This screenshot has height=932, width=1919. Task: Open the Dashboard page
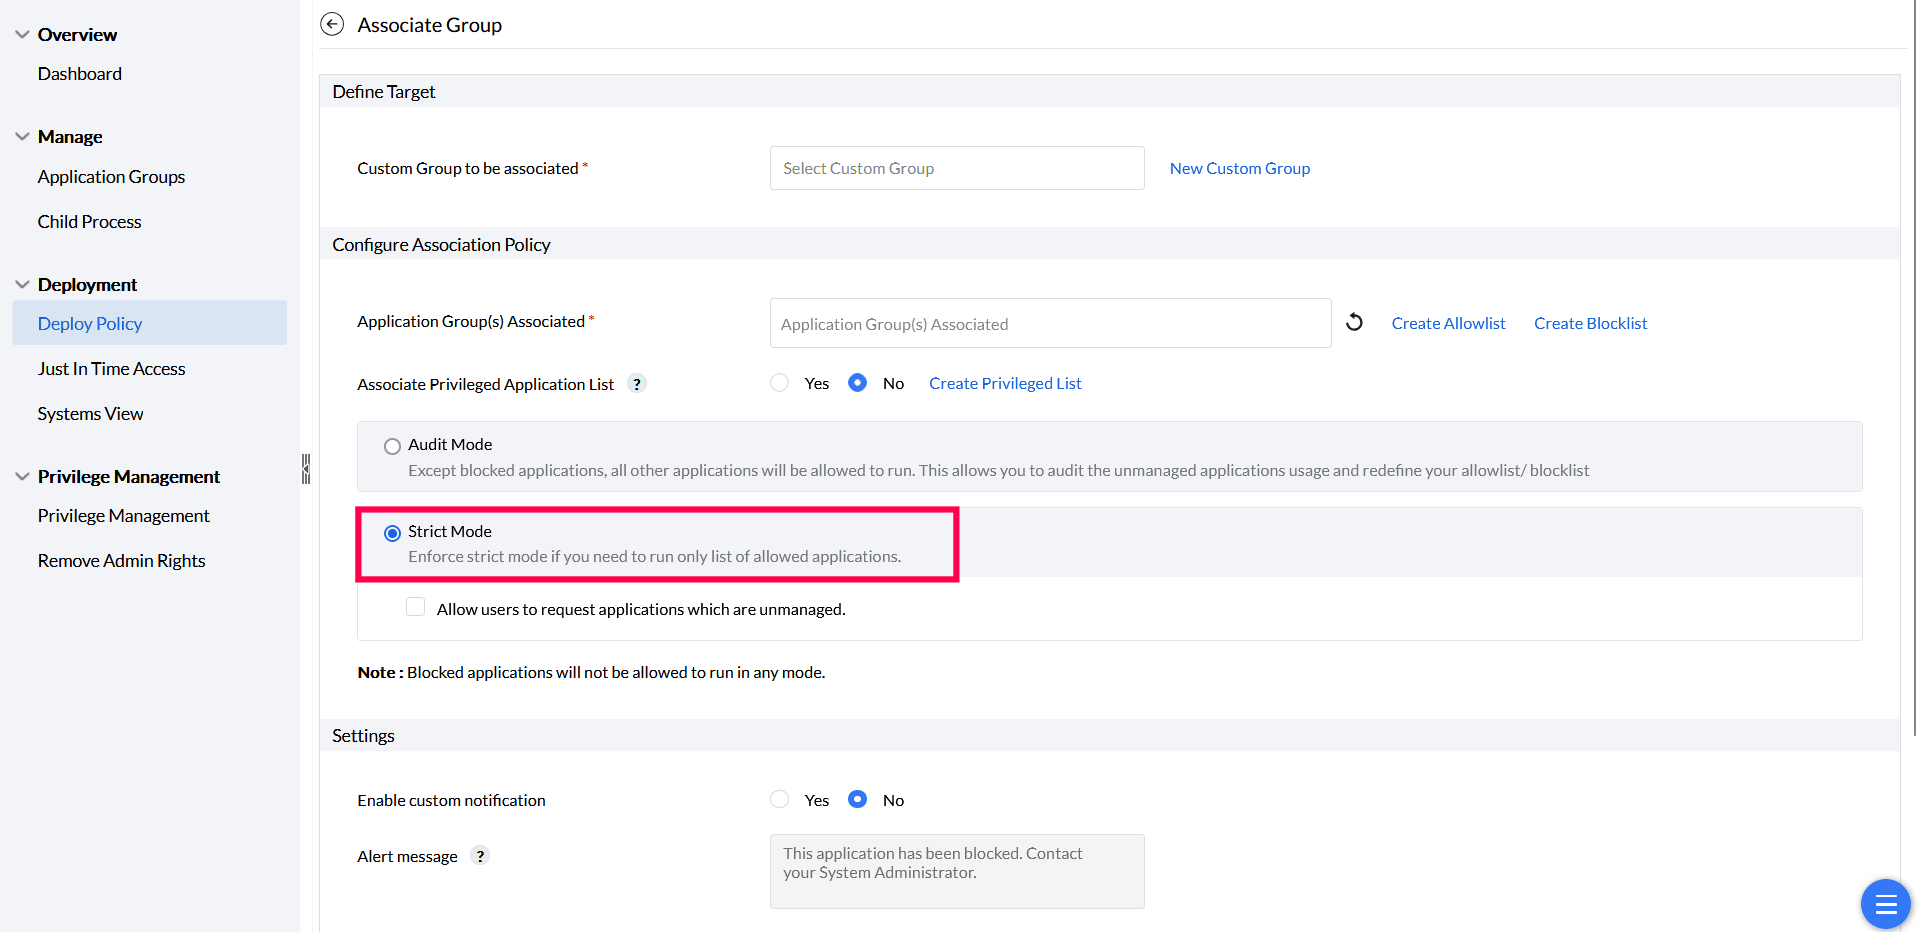[x=80, y=73]
